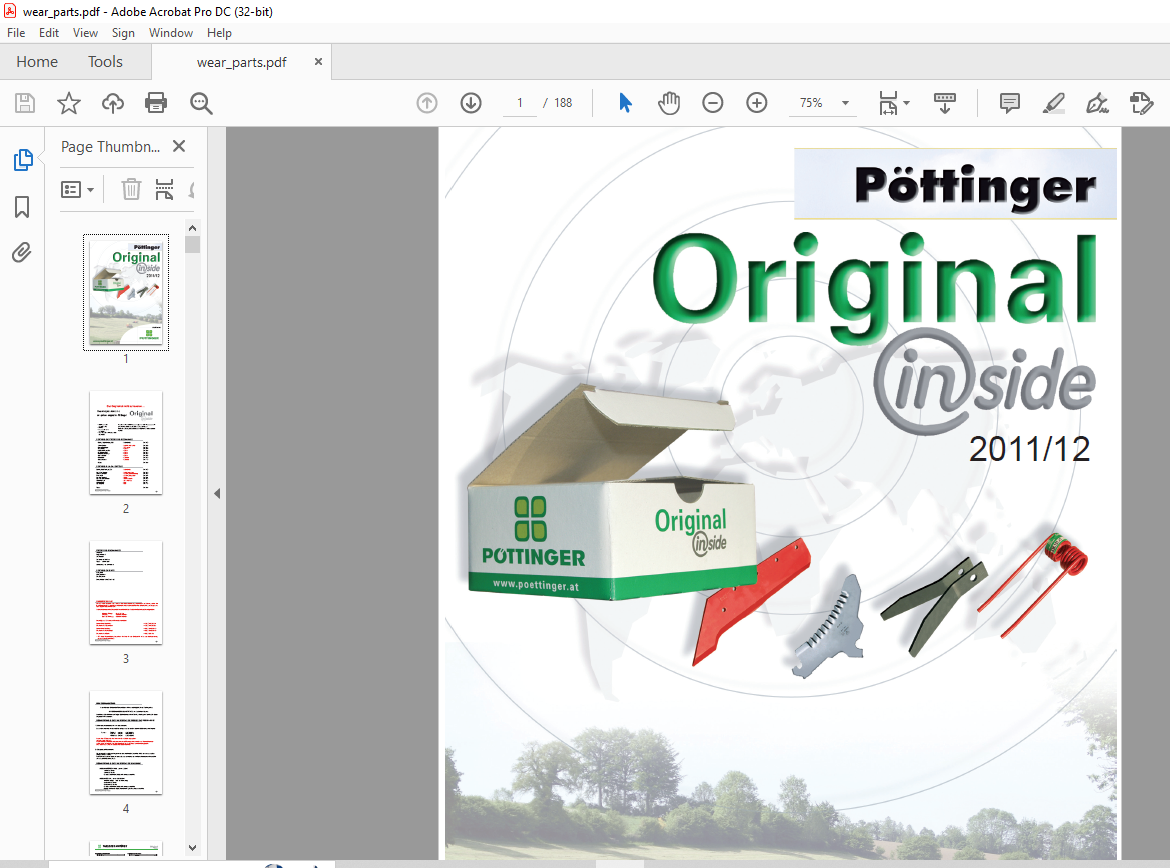Image resolution: width=1170 pixels, height=868 pixels.
Task: Switch to the Home tab
Action: tap(37, 62)
